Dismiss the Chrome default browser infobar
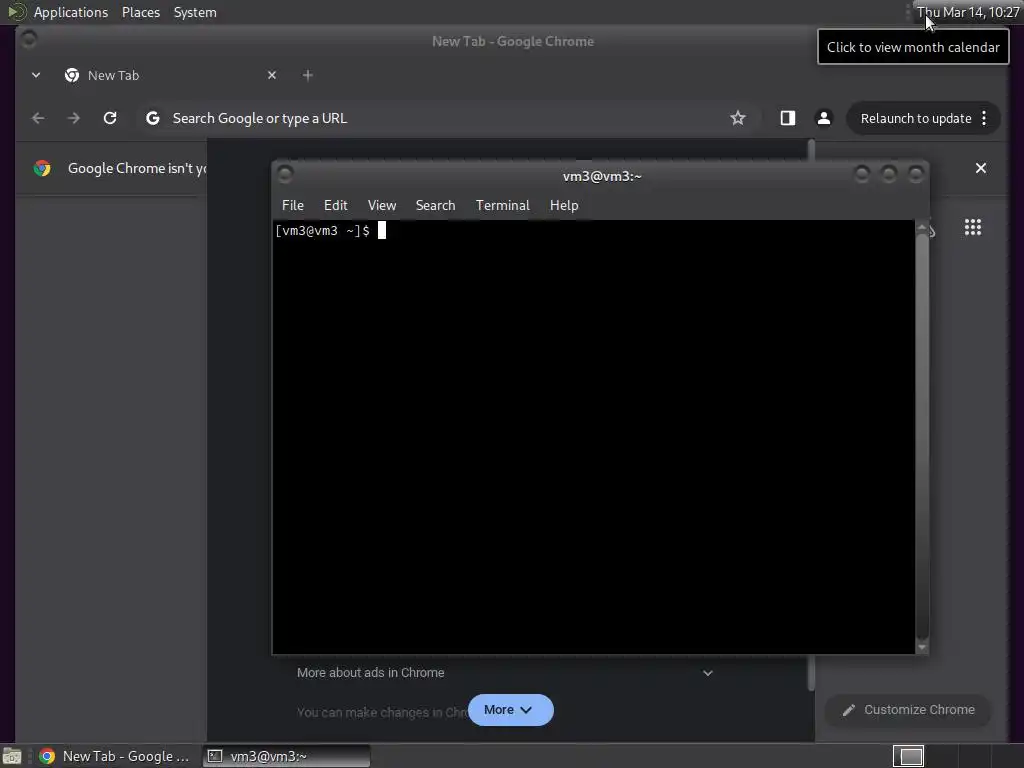 980,168
